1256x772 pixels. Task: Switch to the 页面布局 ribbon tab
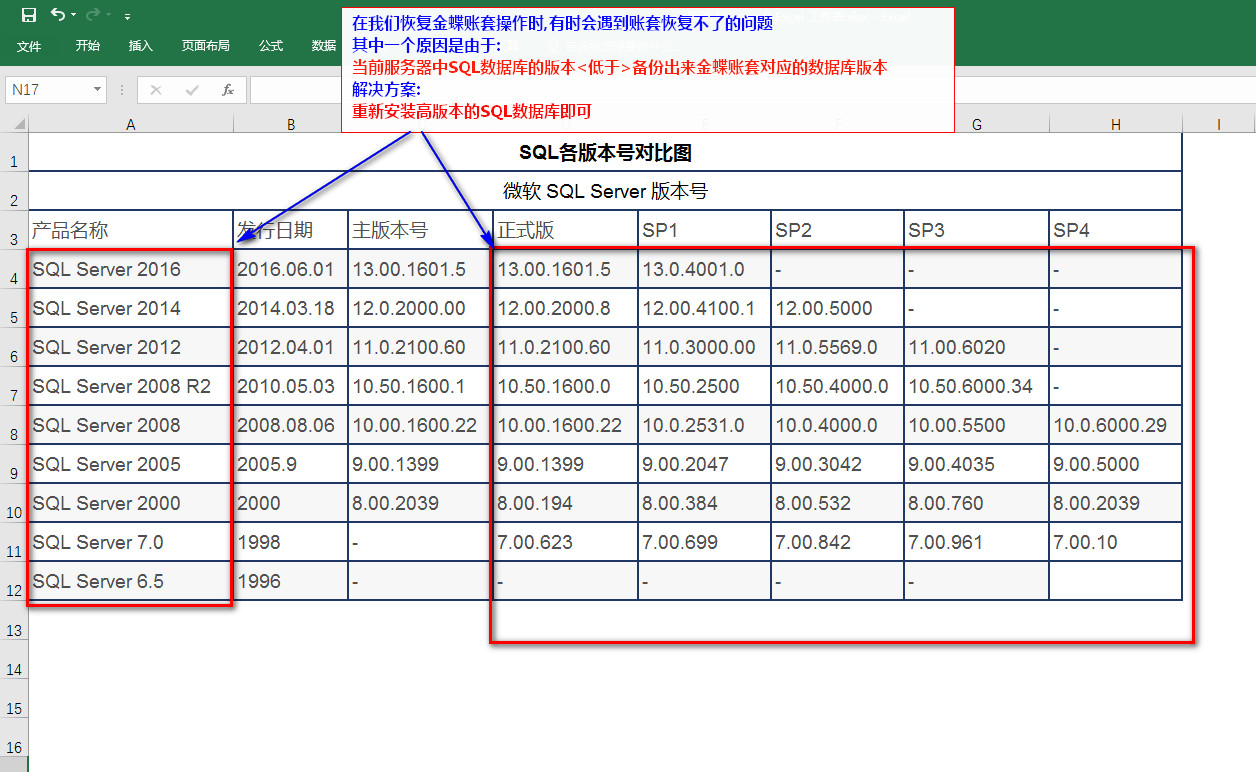pos(205,46)
